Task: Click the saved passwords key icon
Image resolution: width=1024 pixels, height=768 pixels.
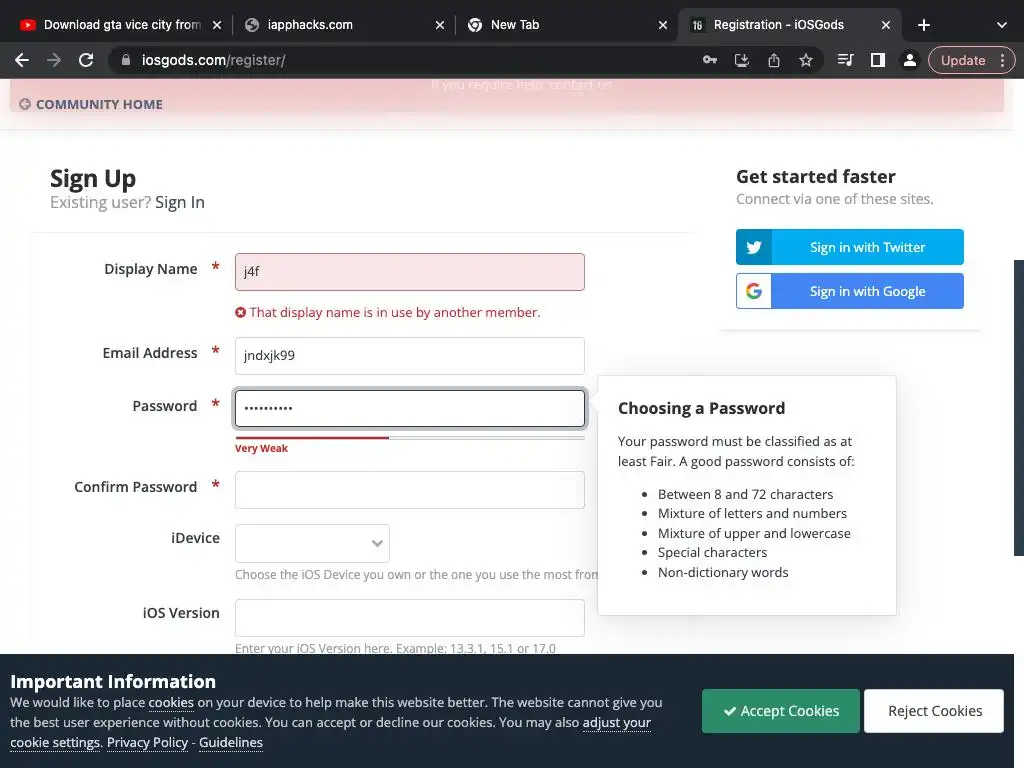Action: [x=709, y=60]
